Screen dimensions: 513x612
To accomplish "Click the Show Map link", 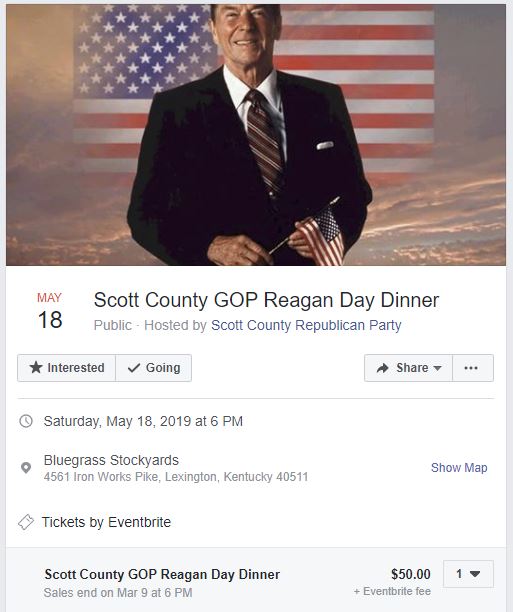I will click(x=459, y=468).
